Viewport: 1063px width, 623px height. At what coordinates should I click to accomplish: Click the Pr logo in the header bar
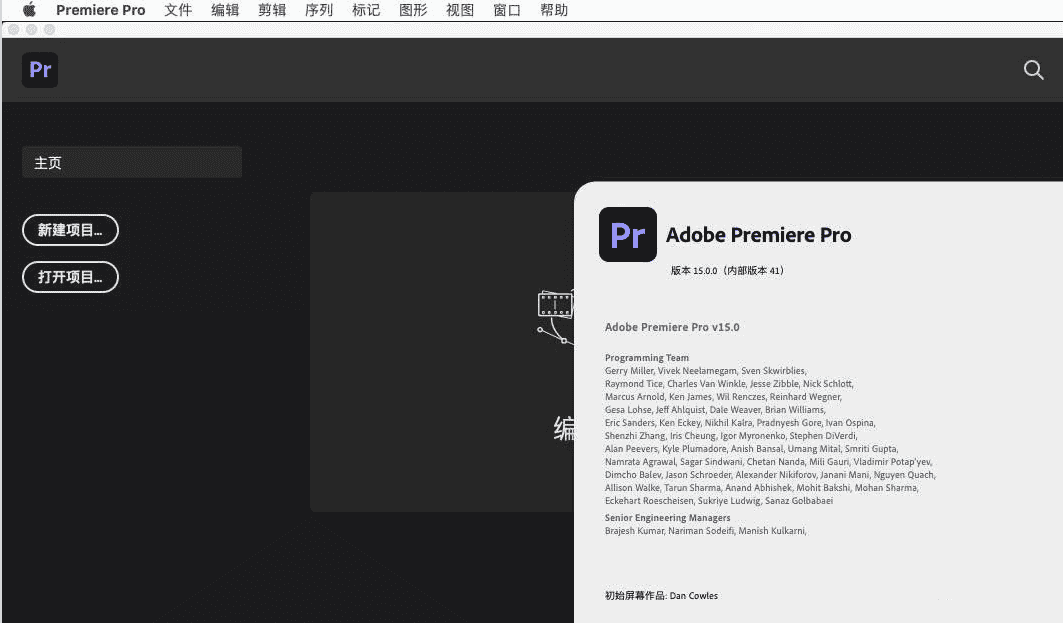[x=40, y=70]
